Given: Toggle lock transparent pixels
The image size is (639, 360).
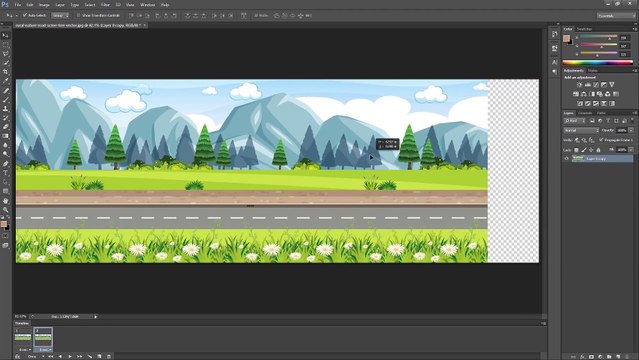Looking at the screenshot, I should [576, 150].
